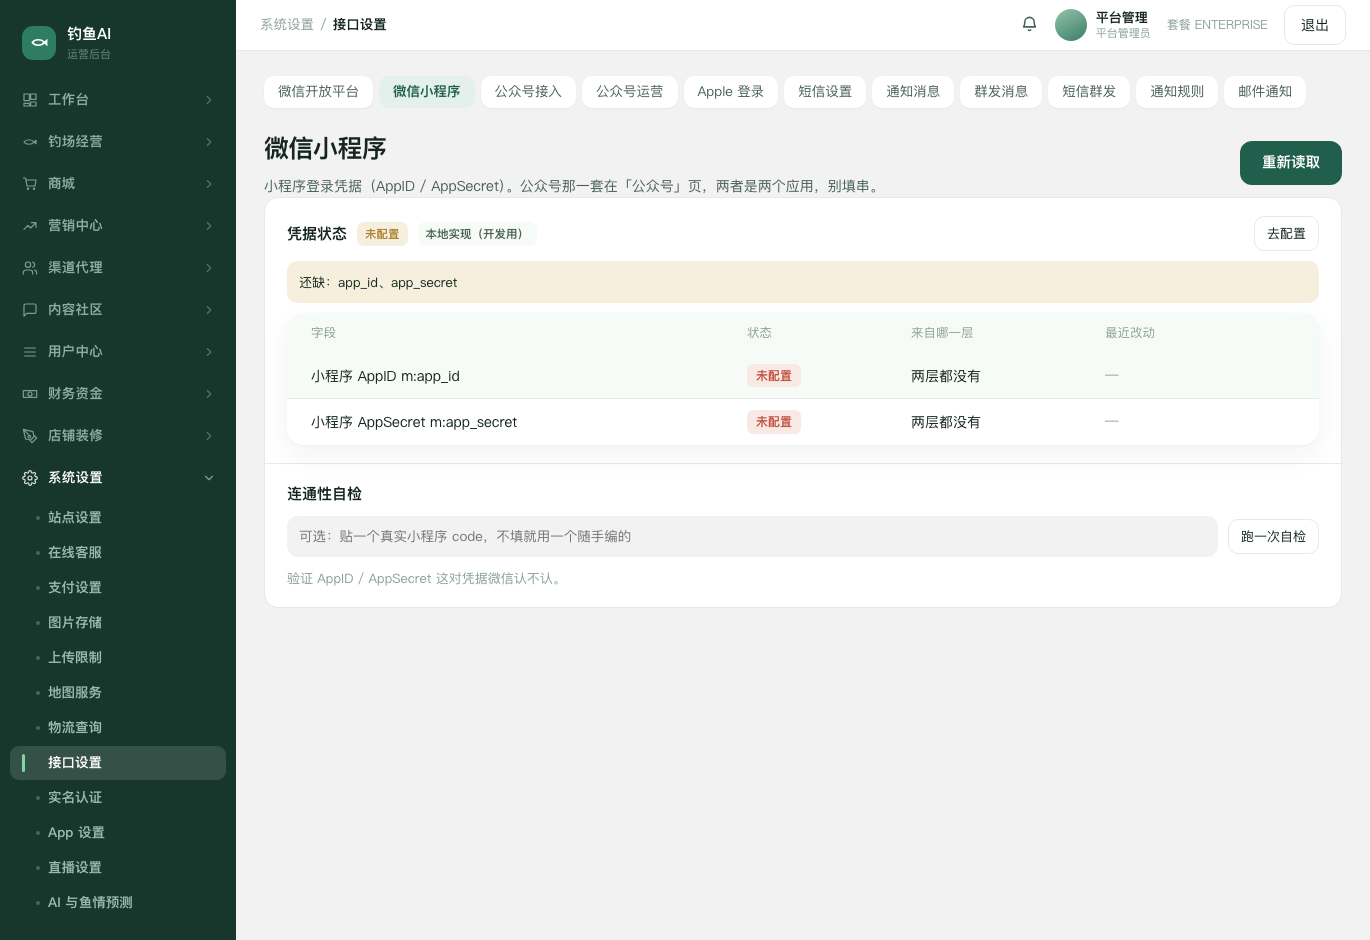
Task: Click the 店铺装修 pen icon
Action: click(x=30, y=436)
